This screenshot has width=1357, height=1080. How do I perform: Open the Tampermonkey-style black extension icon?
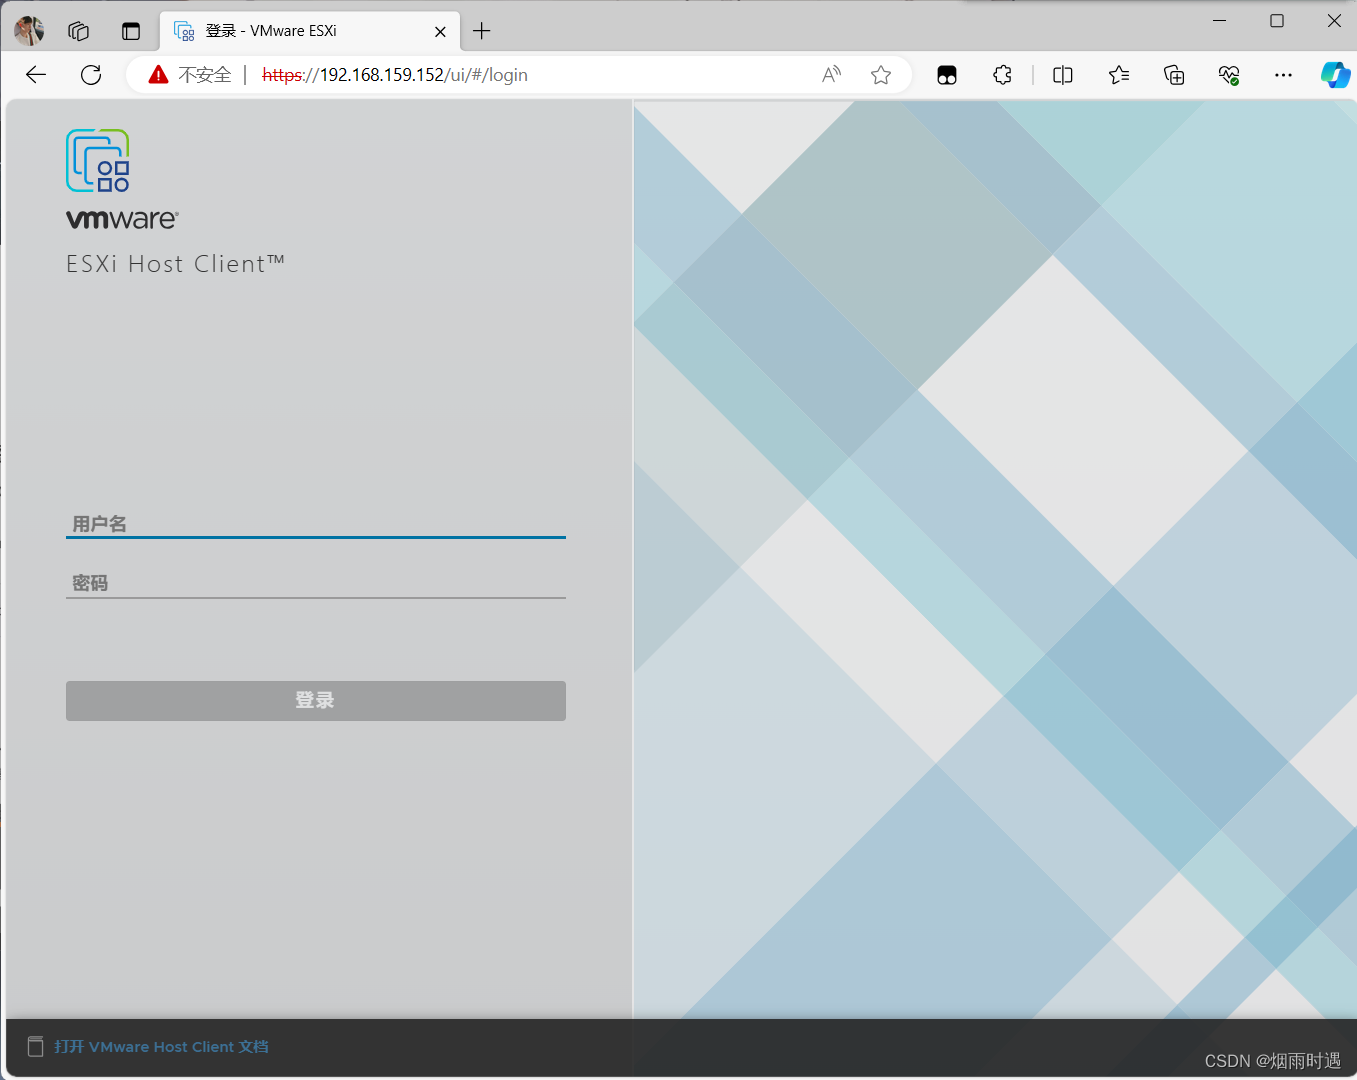pos(947,75)
